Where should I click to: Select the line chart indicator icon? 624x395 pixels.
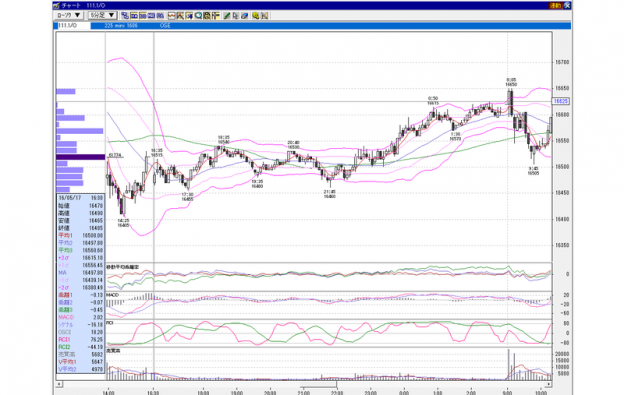172,16
